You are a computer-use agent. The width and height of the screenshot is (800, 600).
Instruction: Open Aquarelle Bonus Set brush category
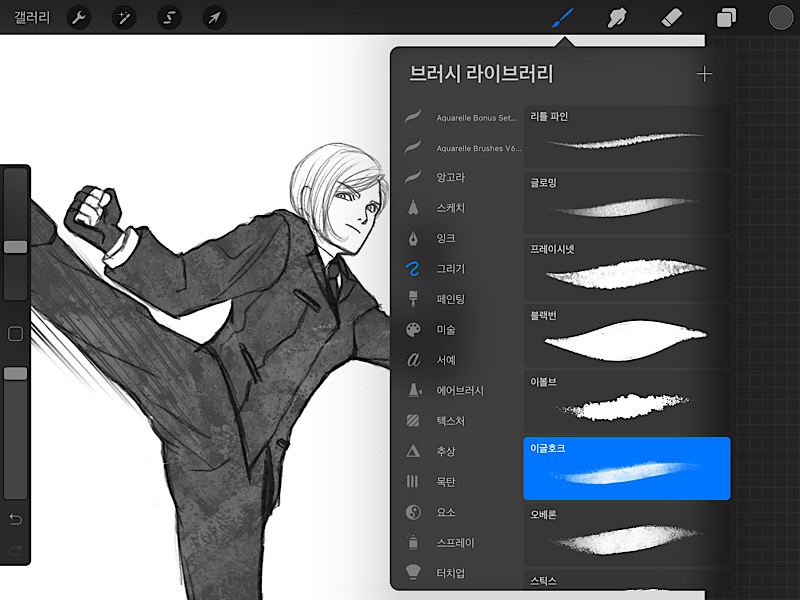462,117
